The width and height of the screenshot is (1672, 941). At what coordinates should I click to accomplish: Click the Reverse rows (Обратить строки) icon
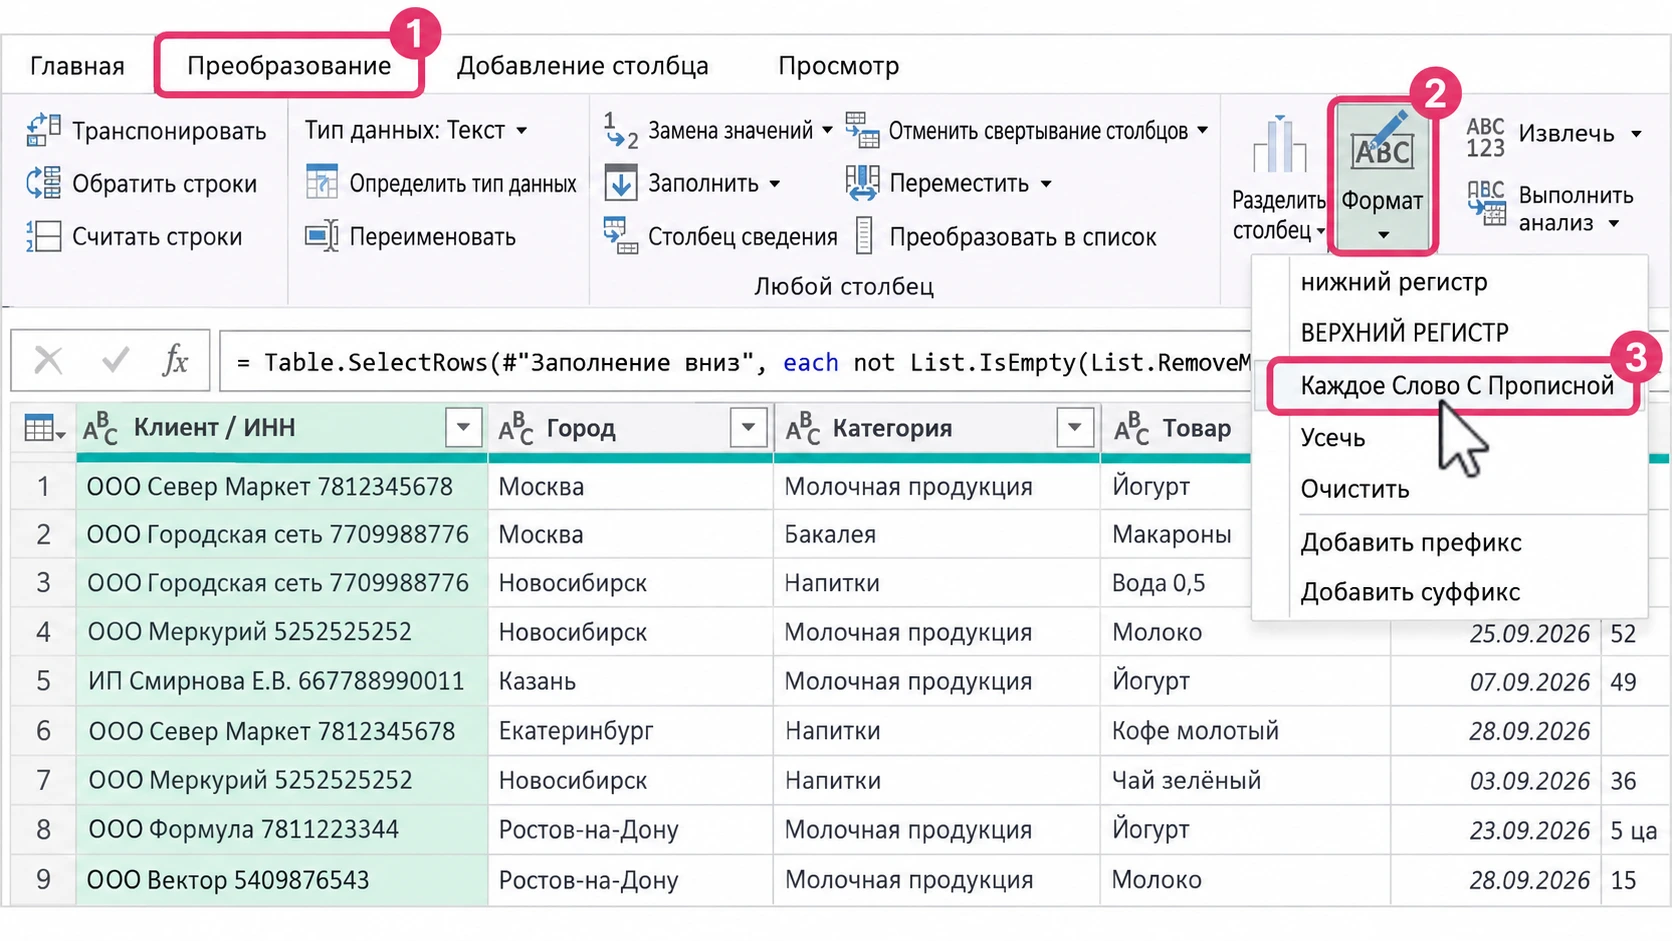click(43, 183)
